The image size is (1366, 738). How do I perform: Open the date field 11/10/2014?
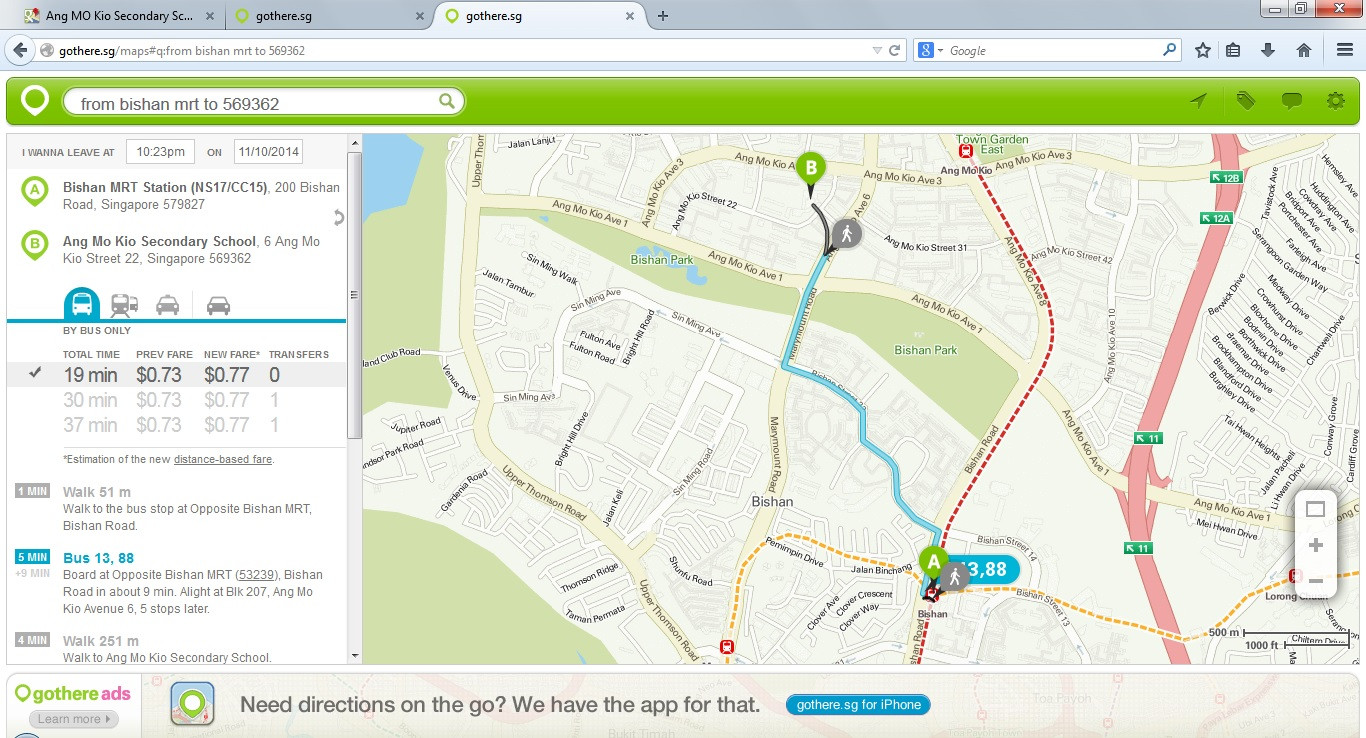point(268,152)
